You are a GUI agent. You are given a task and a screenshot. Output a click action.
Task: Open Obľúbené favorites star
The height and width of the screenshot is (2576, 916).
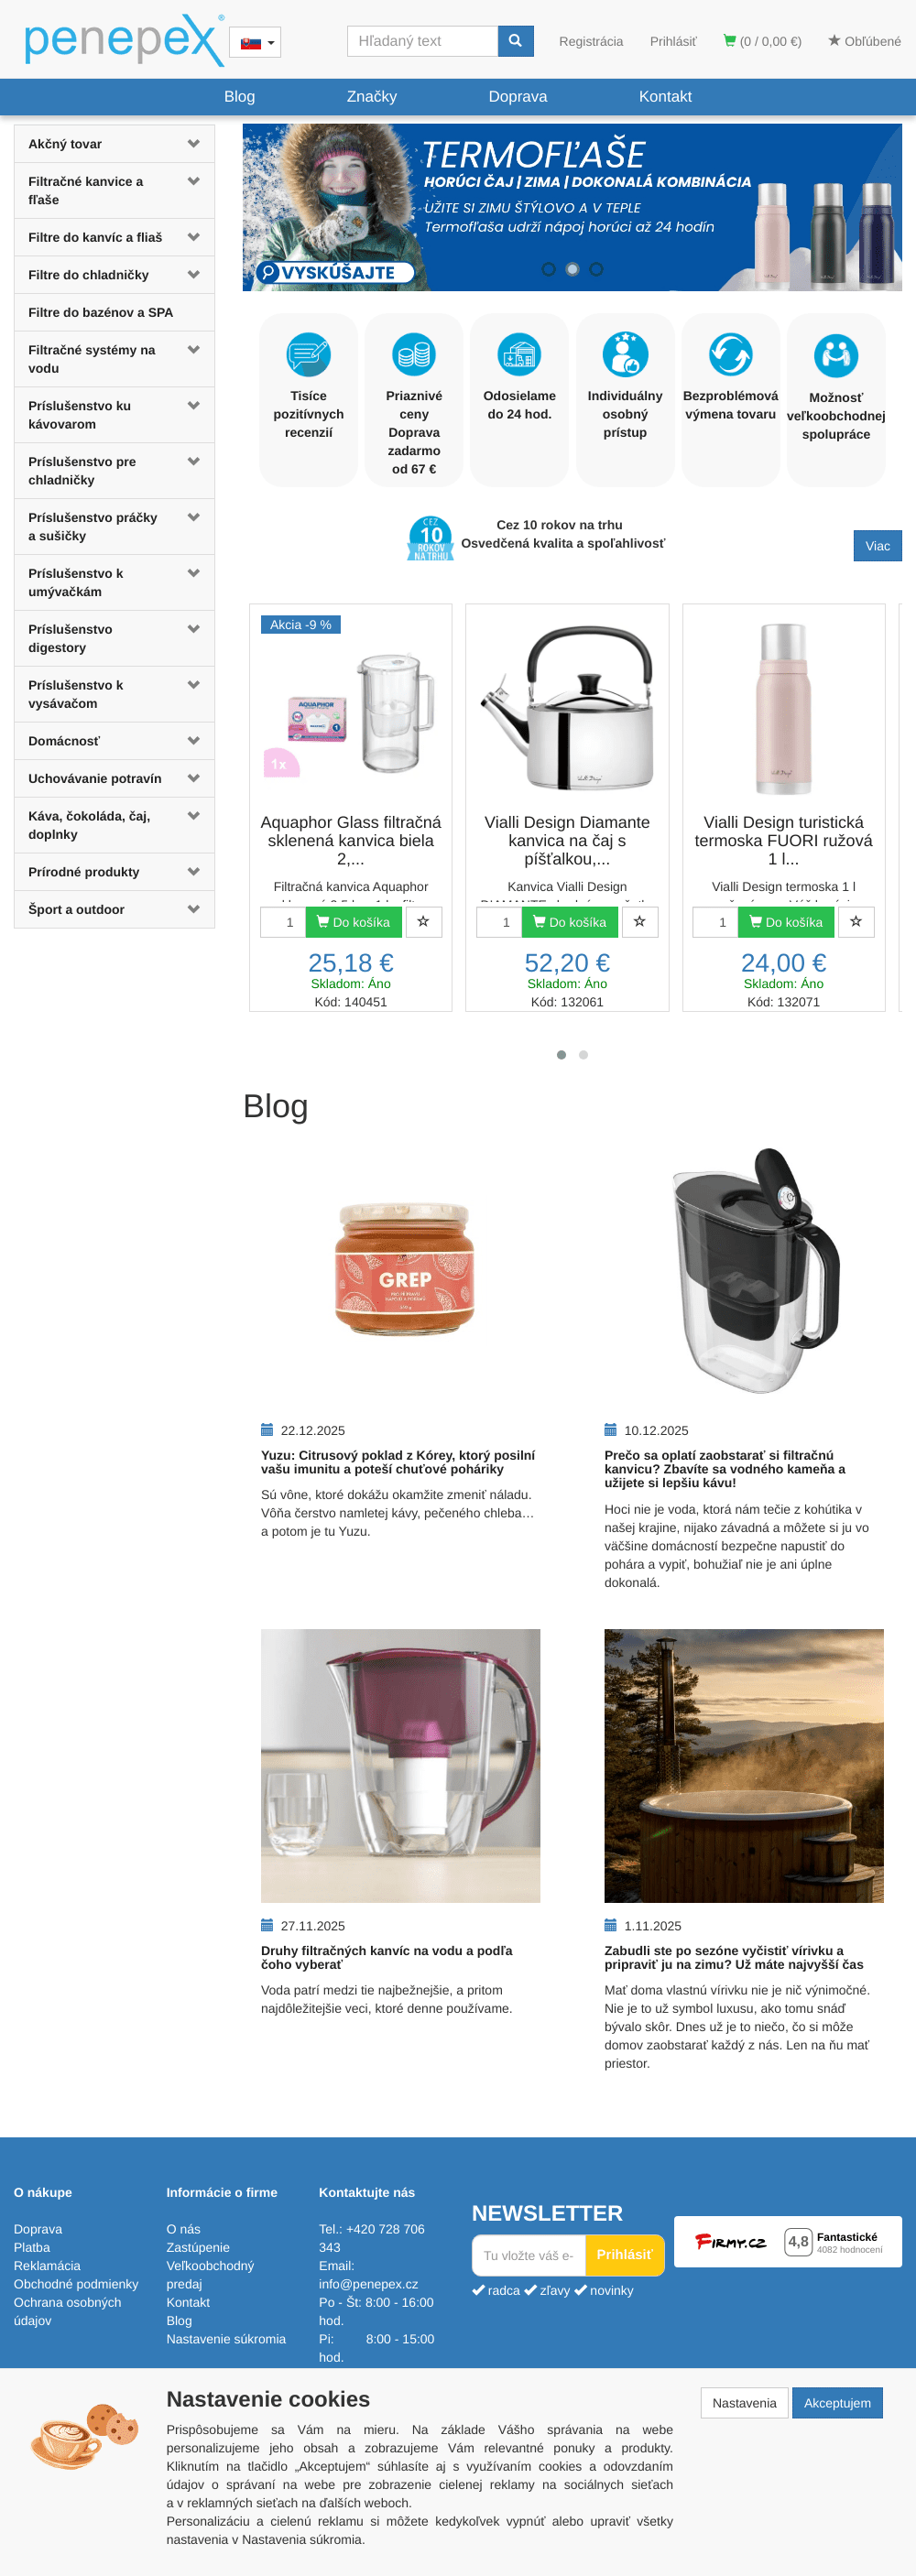(x=864, y=41)
